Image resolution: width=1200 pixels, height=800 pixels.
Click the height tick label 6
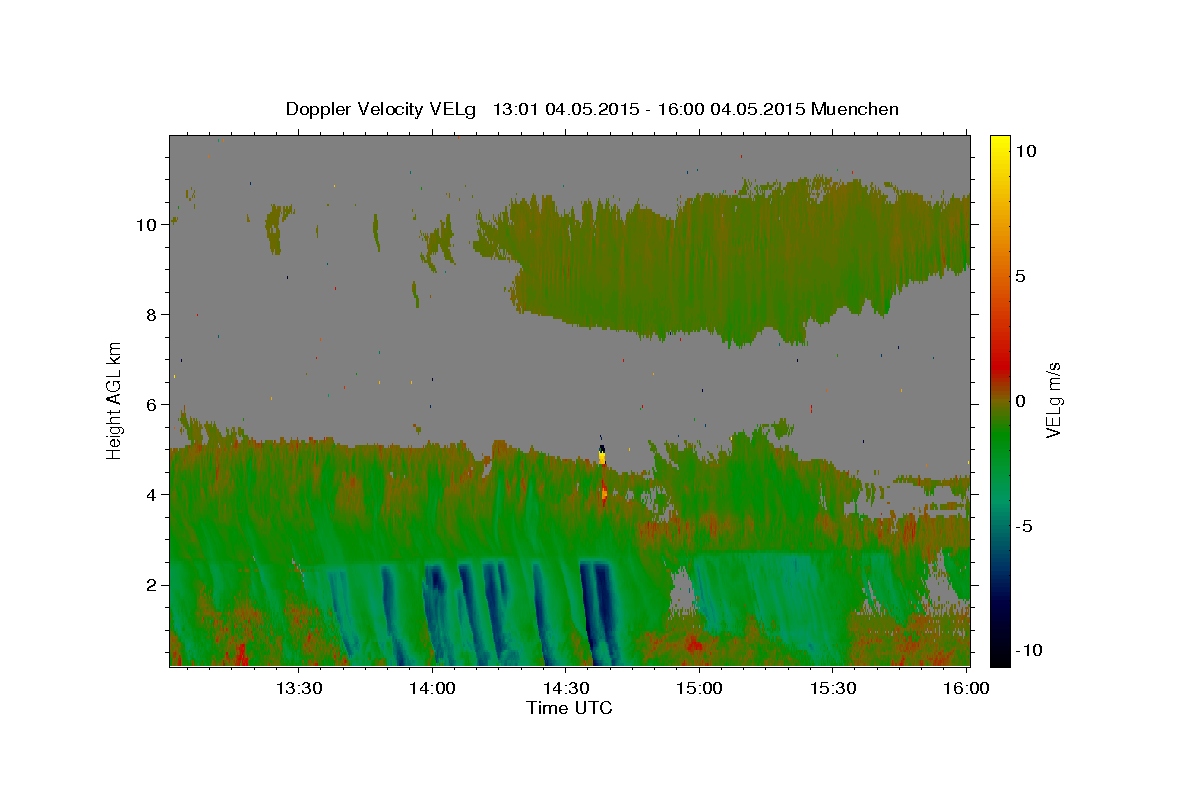pos(152,404)
